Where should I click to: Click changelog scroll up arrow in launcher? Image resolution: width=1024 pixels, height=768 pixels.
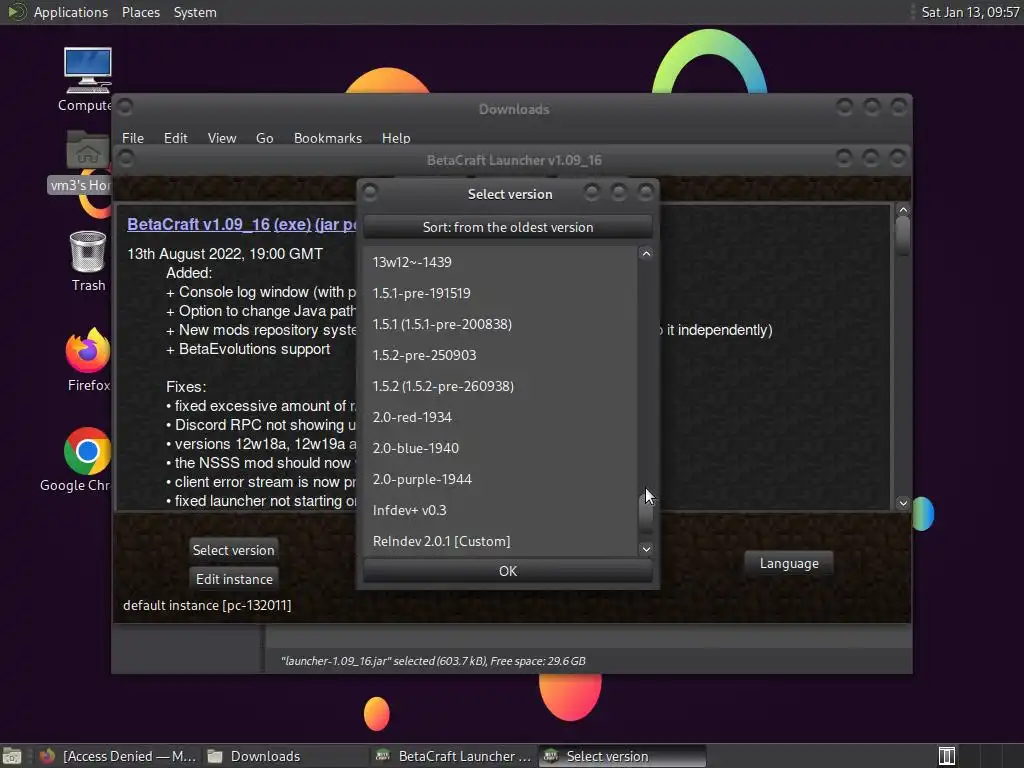pos(903,210)
